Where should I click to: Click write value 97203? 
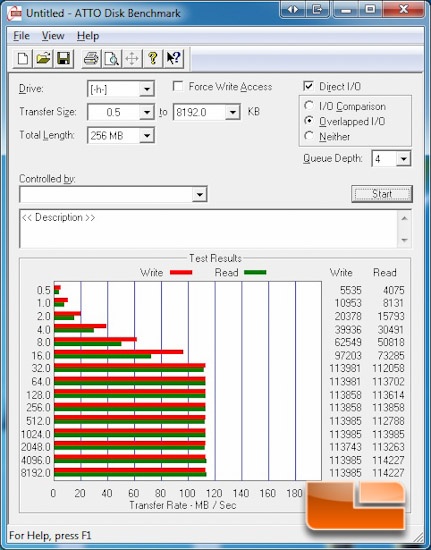point(348,355)
